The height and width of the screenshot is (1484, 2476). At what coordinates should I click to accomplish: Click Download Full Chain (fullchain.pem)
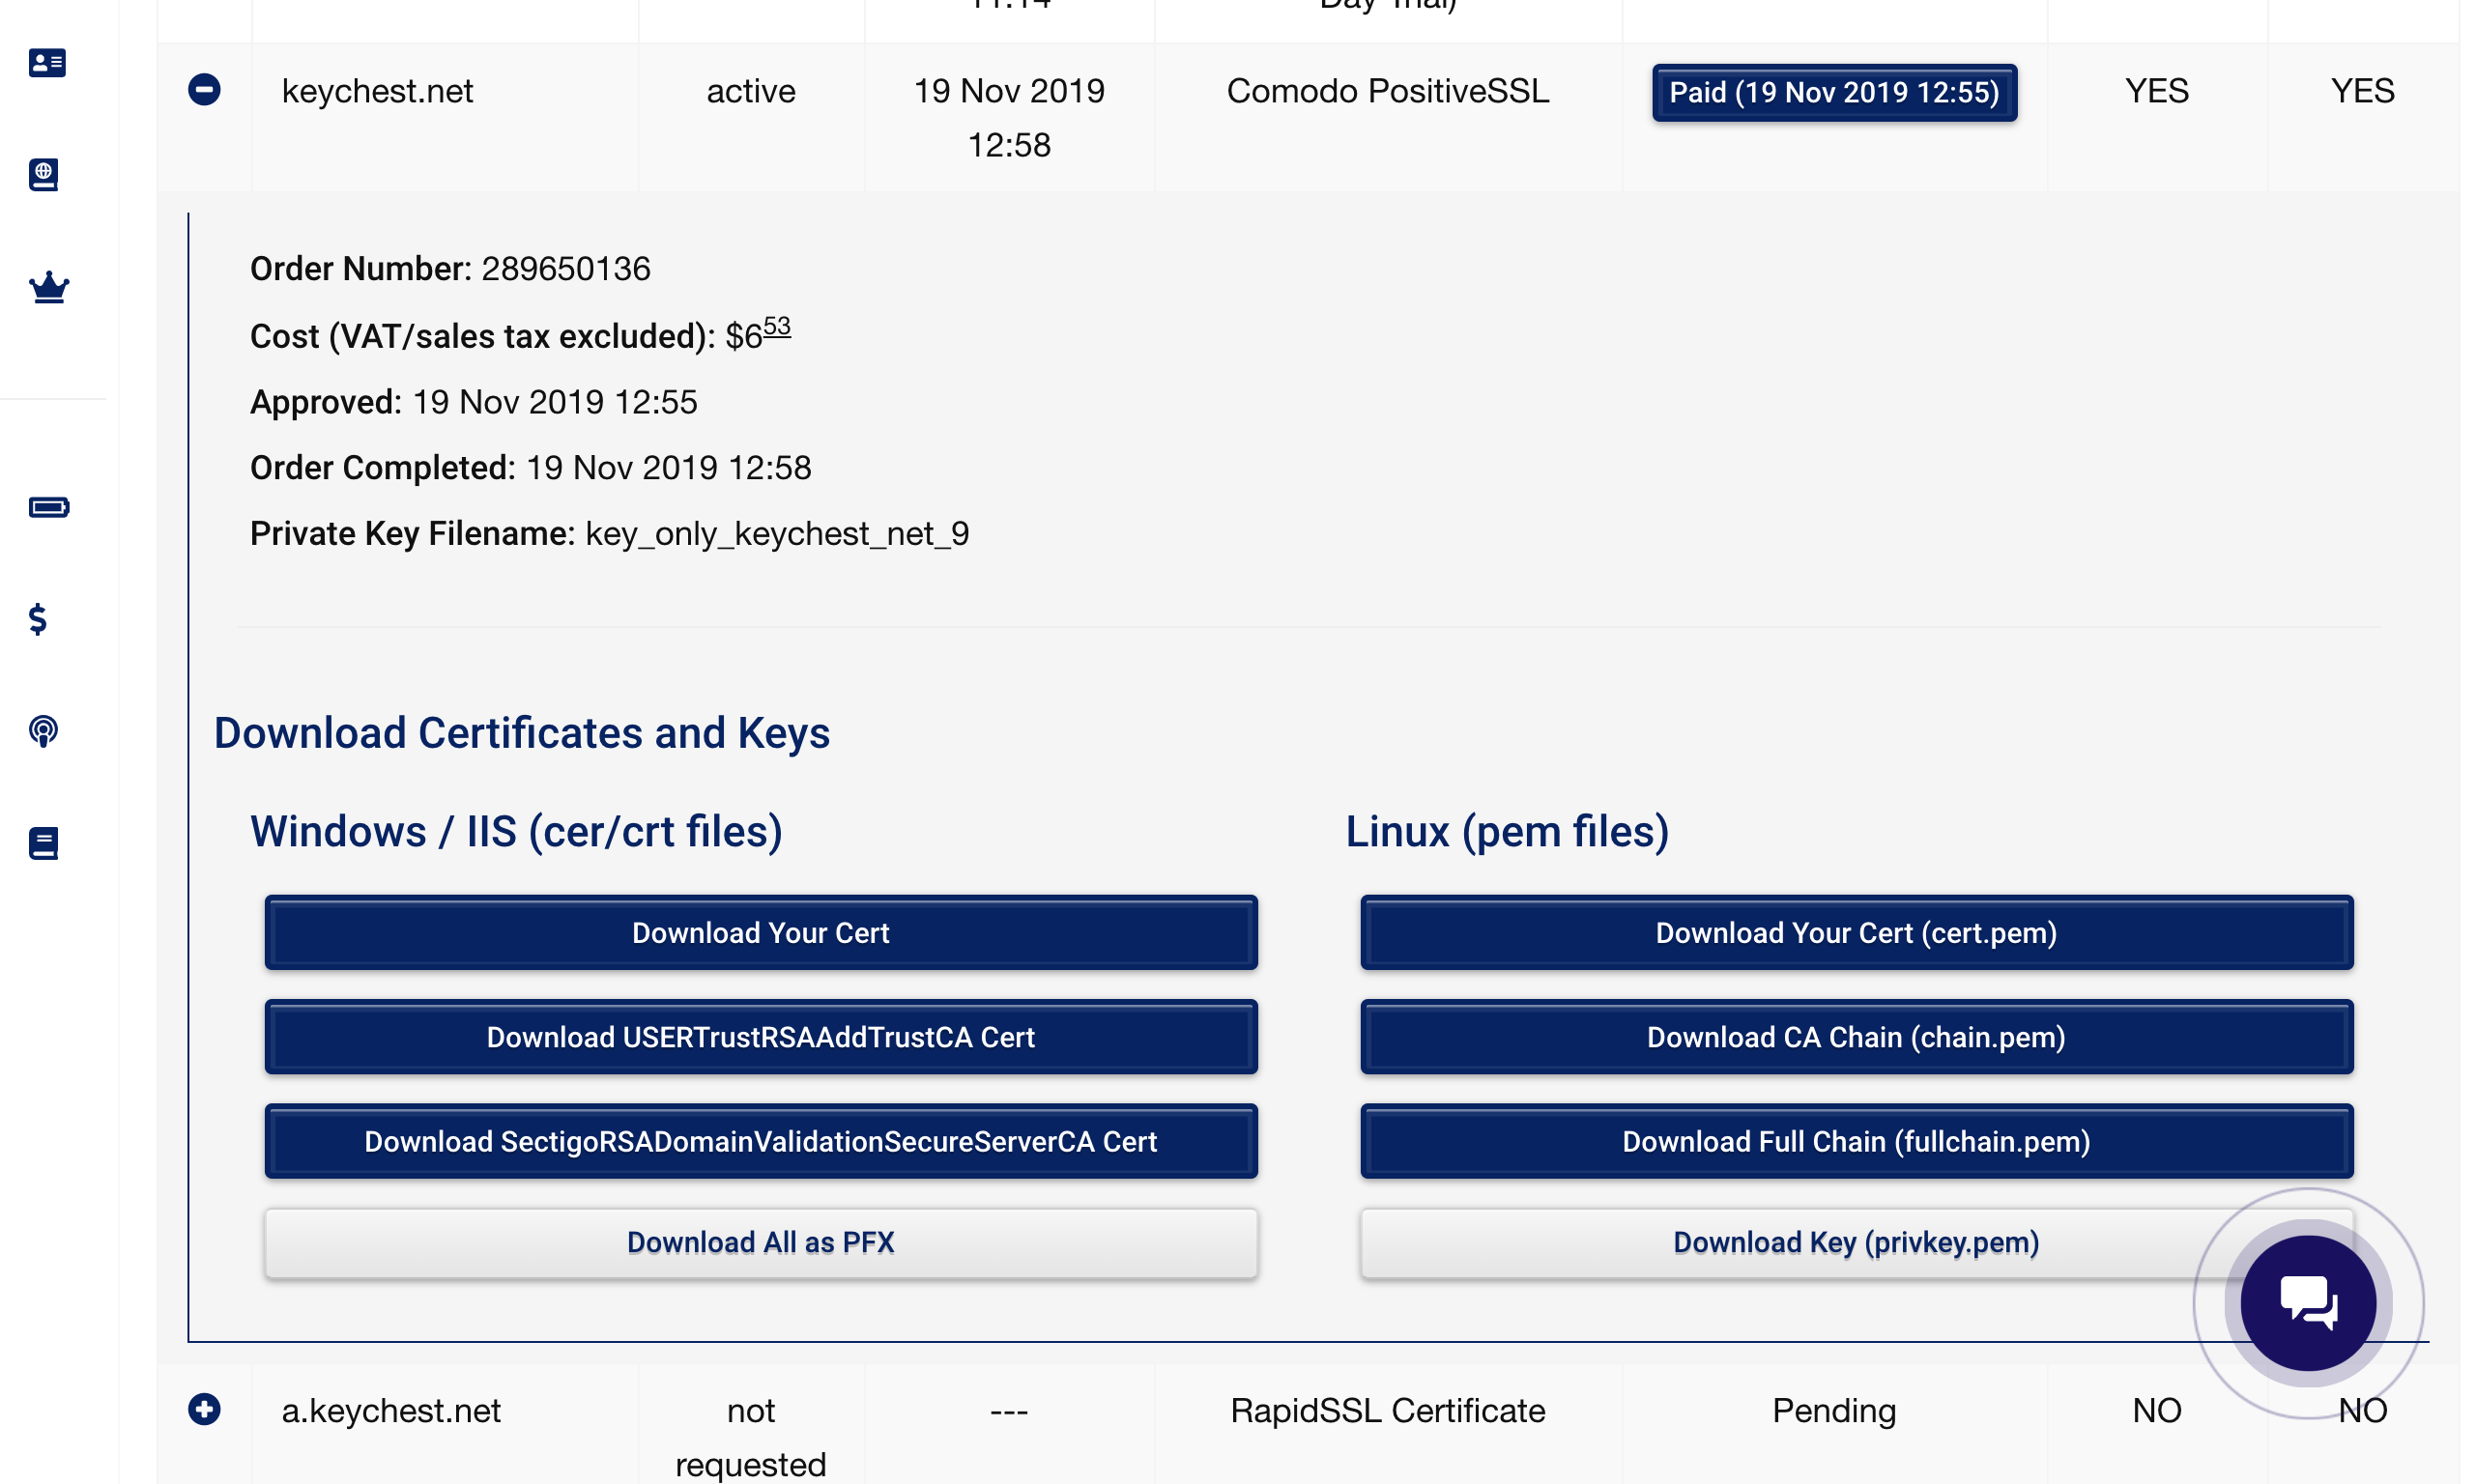1855,1141
